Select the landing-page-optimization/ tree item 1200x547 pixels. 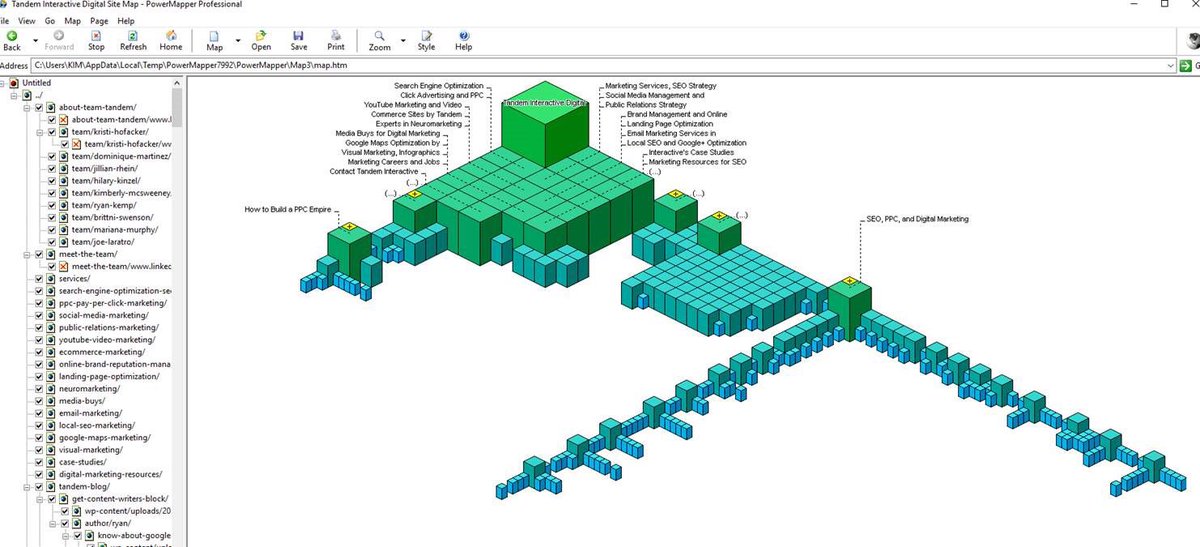[109, 376]
